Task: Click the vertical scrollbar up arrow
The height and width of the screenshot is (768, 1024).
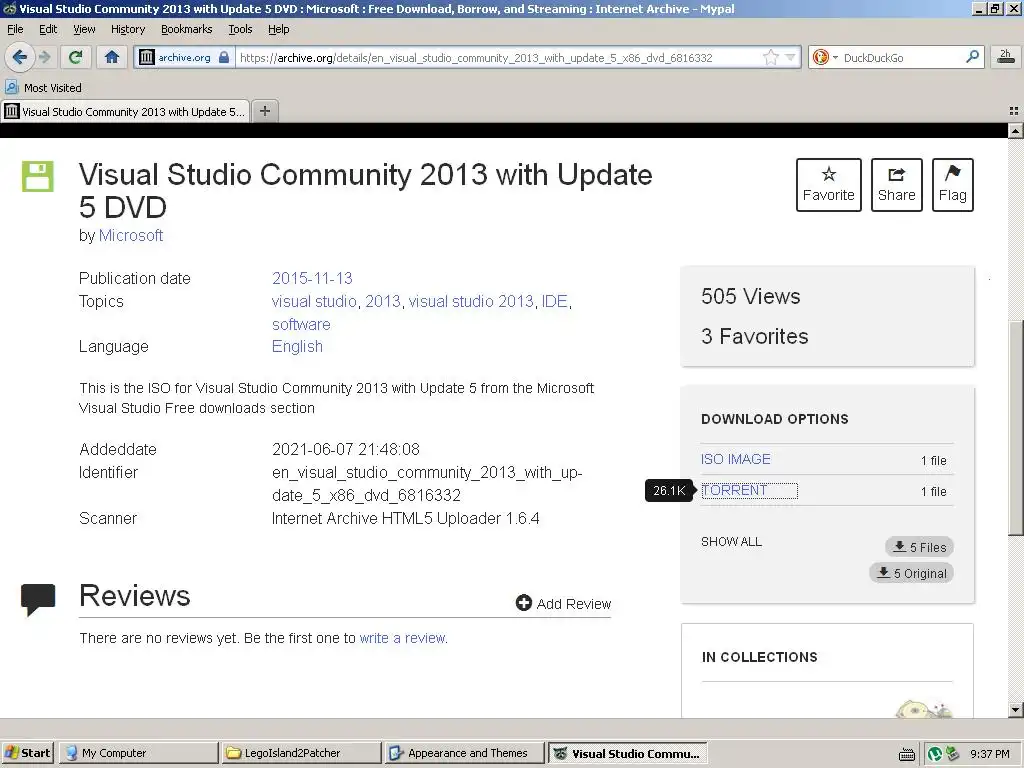Action: pos(1015,131)
